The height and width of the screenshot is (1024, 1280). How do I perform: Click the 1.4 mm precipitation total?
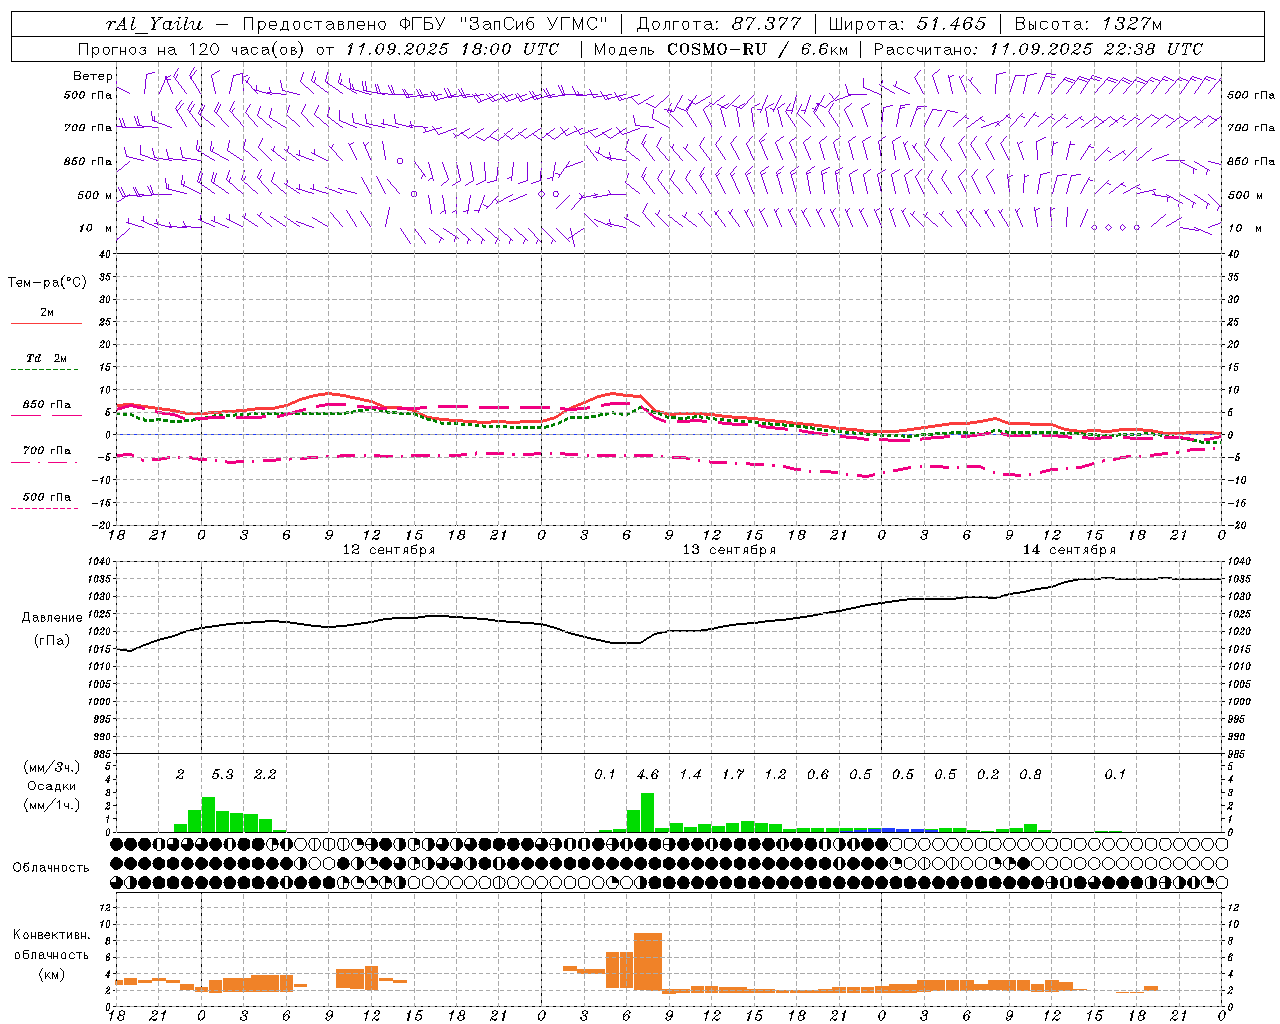tap(691, 774)
